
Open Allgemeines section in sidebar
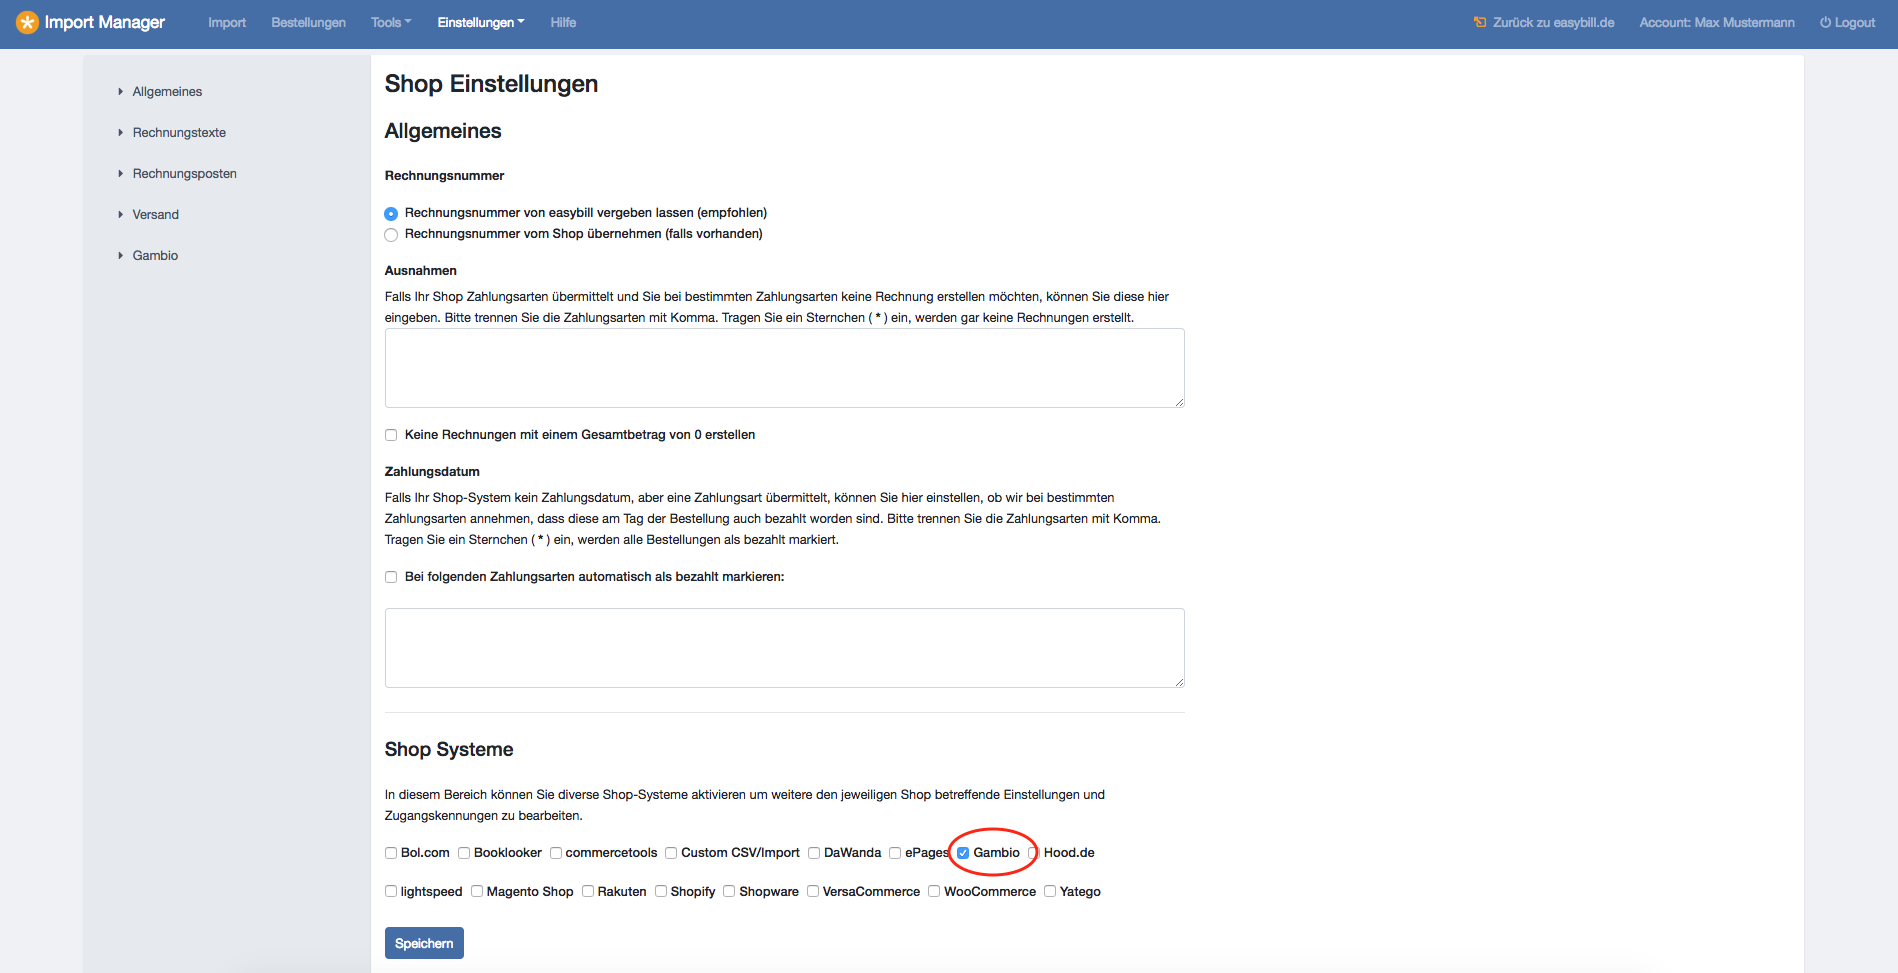(x=167, y=91)
